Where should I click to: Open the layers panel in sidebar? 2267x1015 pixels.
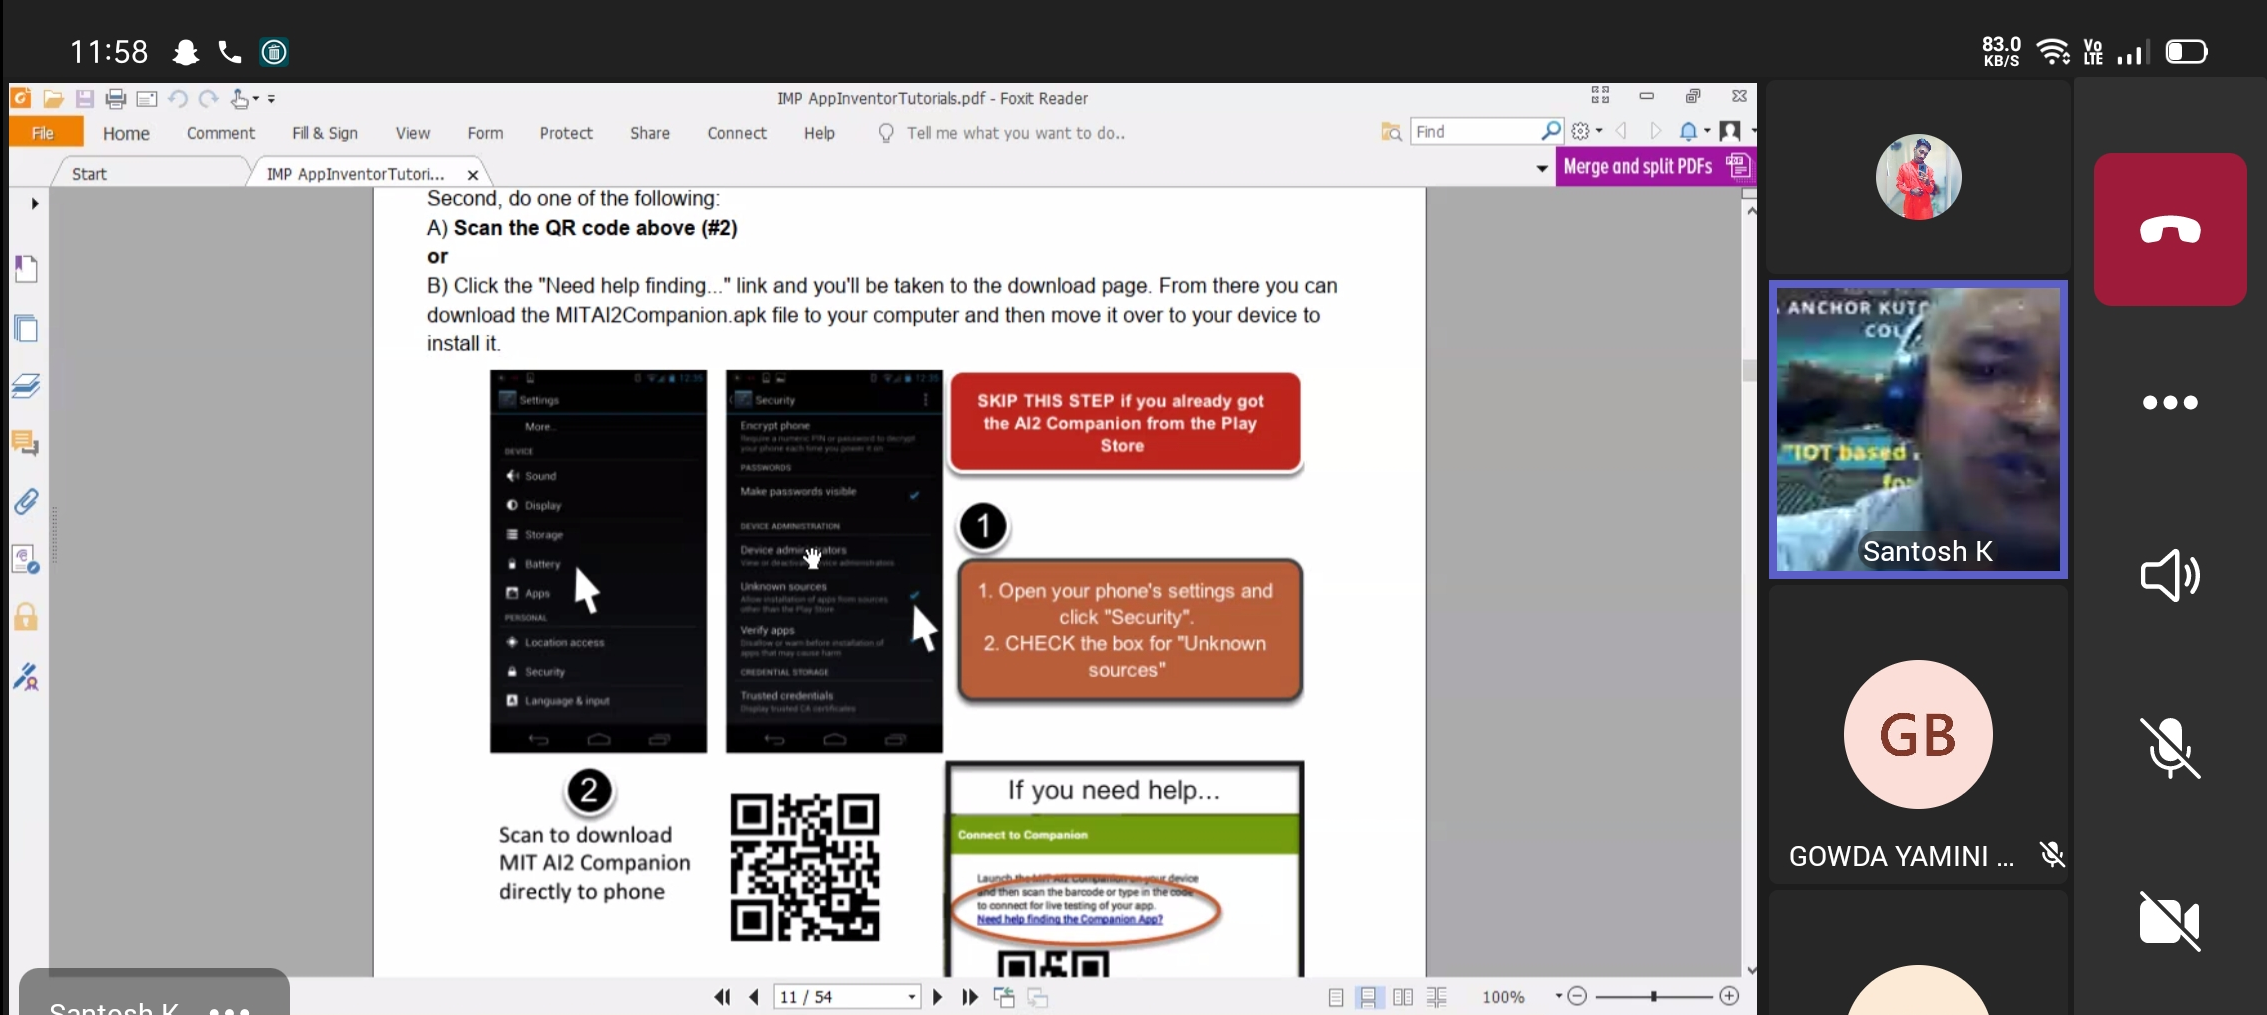(26, 386)
